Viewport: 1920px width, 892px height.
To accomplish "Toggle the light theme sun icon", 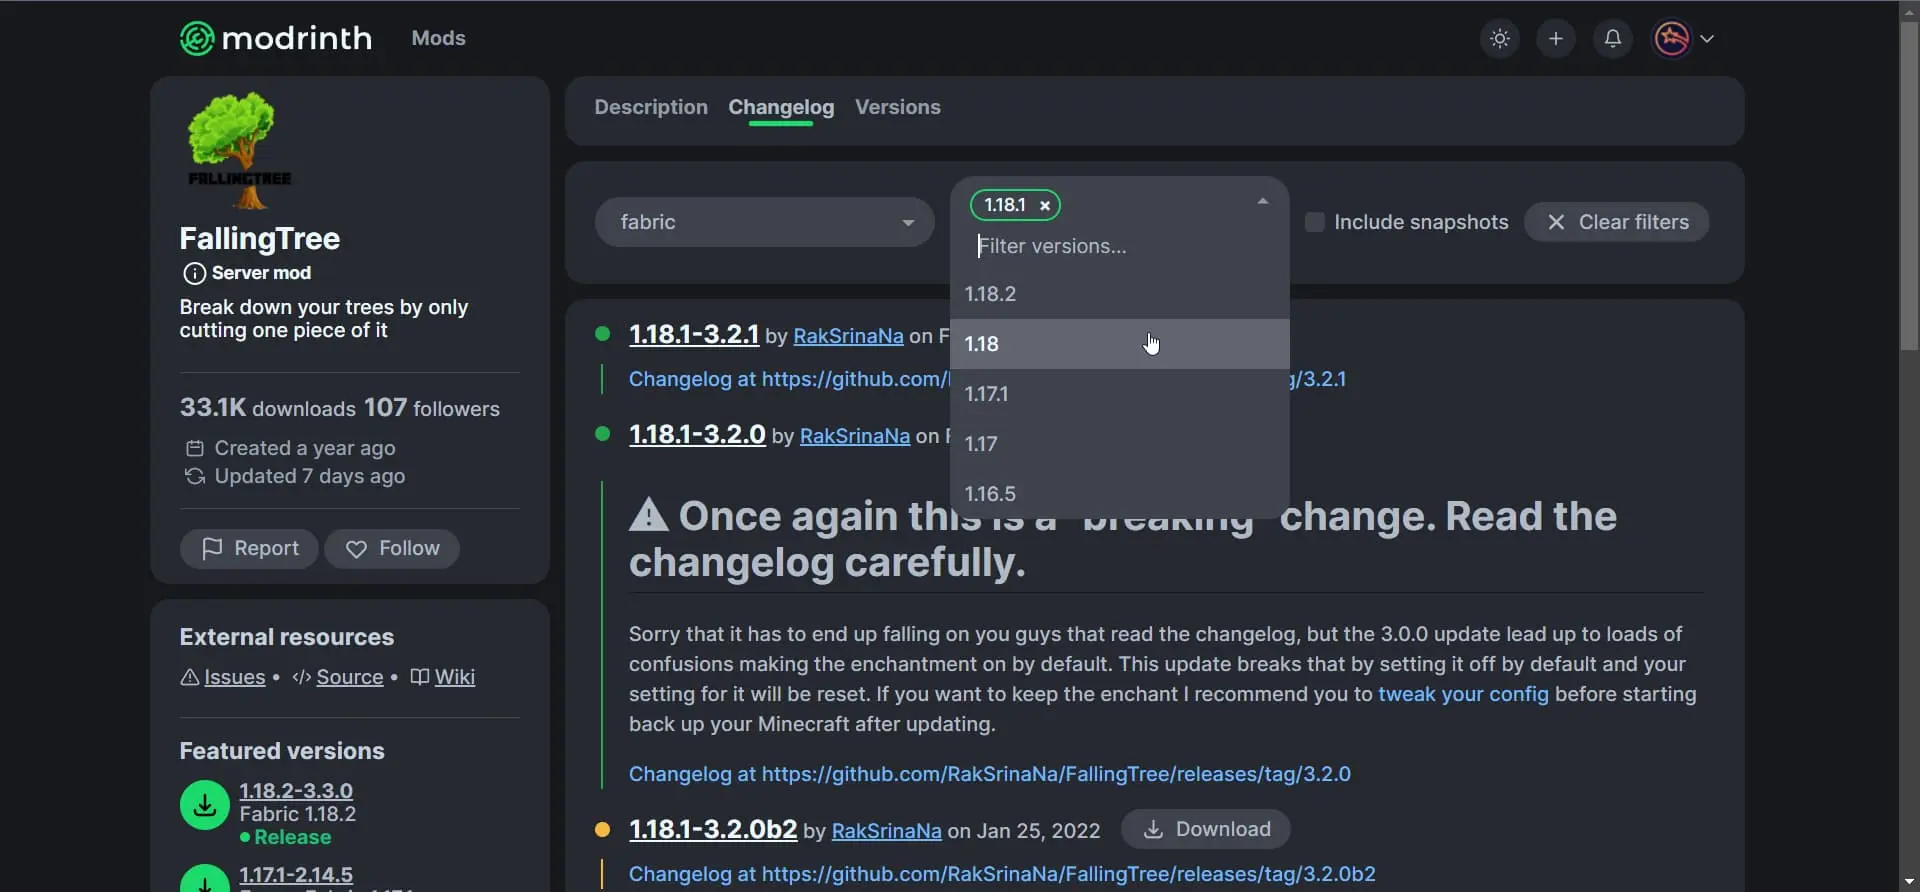I will (x=1499, y=39).
